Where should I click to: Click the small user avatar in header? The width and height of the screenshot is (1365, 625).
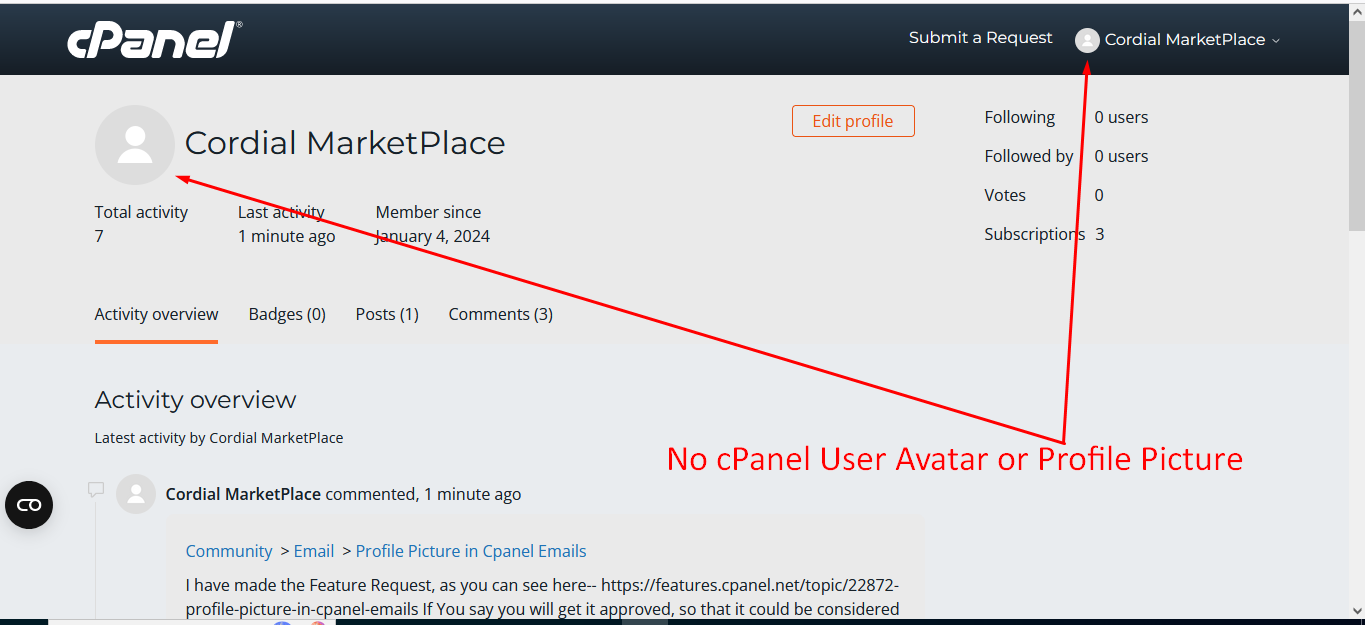(1087, 40)
